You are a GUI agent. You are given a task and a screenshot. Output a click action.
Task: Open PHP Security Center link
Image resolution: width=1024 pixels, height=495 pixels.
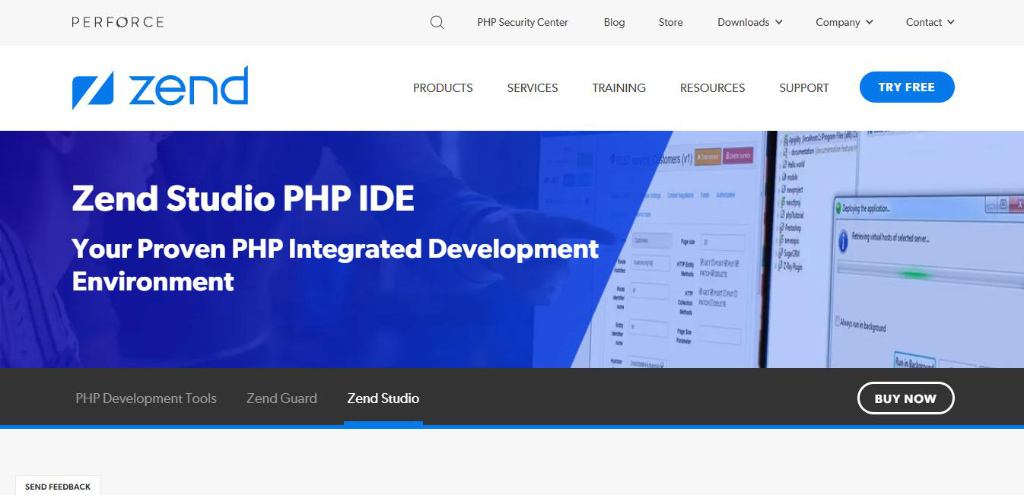click(522, 22)
